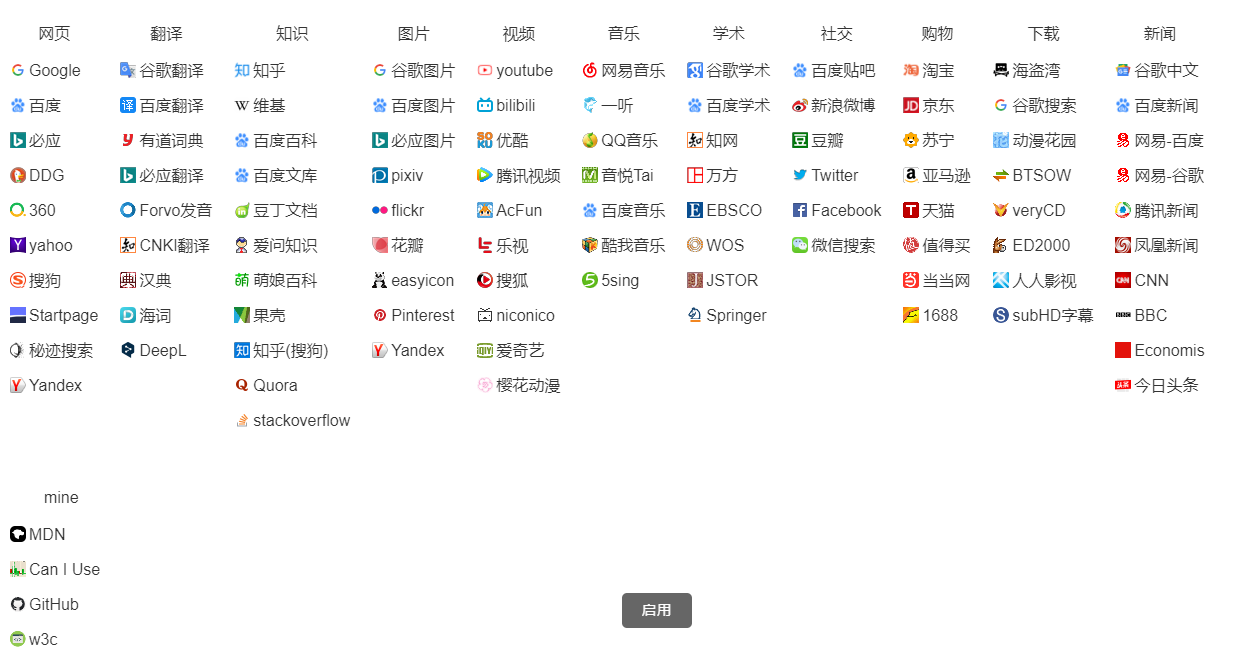Click the pixiv icon
This screenshot has height=649, width=1236.
pos(380,176)
